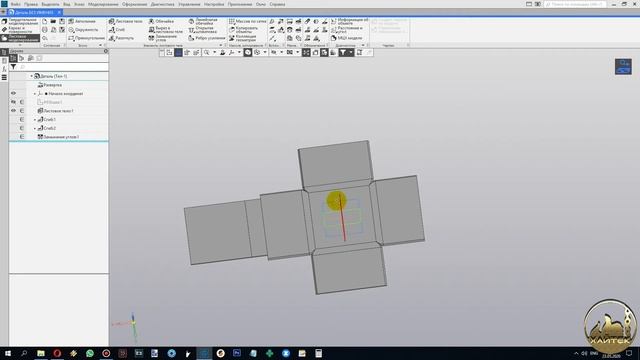Viewport: 640px width, 360px height.
Task: Expand the Эскиз panel options arrow
Action: [100, 45]
